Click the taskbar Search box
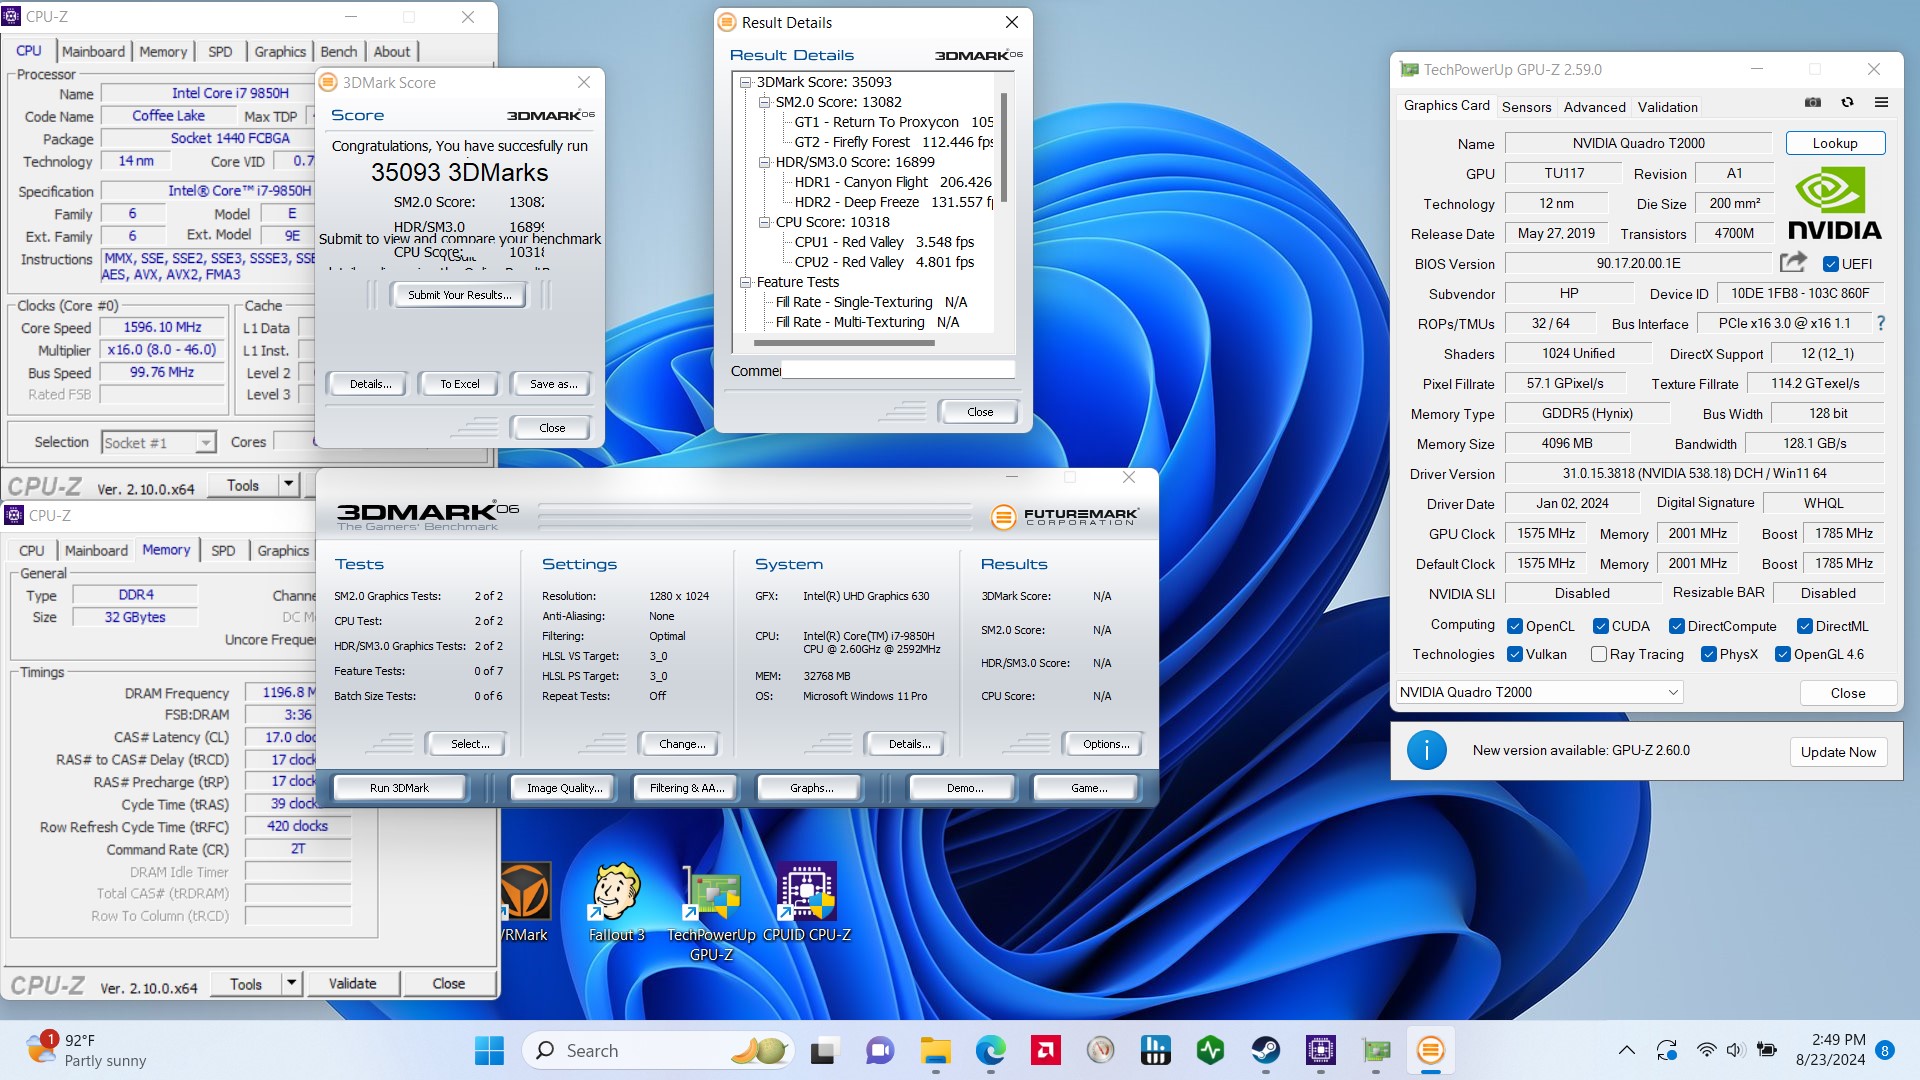This screenshot has width=1920, height=1080. coord(658,1050)
